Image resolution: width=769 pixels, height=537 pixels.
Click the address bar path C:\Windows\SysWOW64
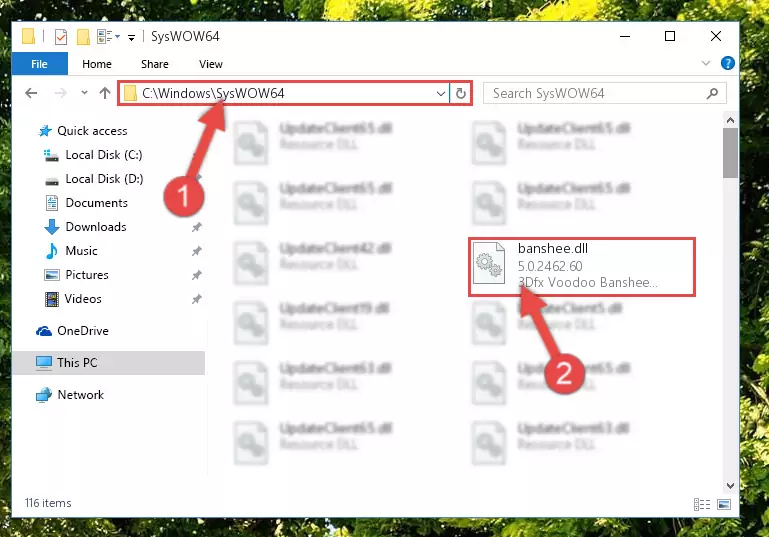[213, 93]
